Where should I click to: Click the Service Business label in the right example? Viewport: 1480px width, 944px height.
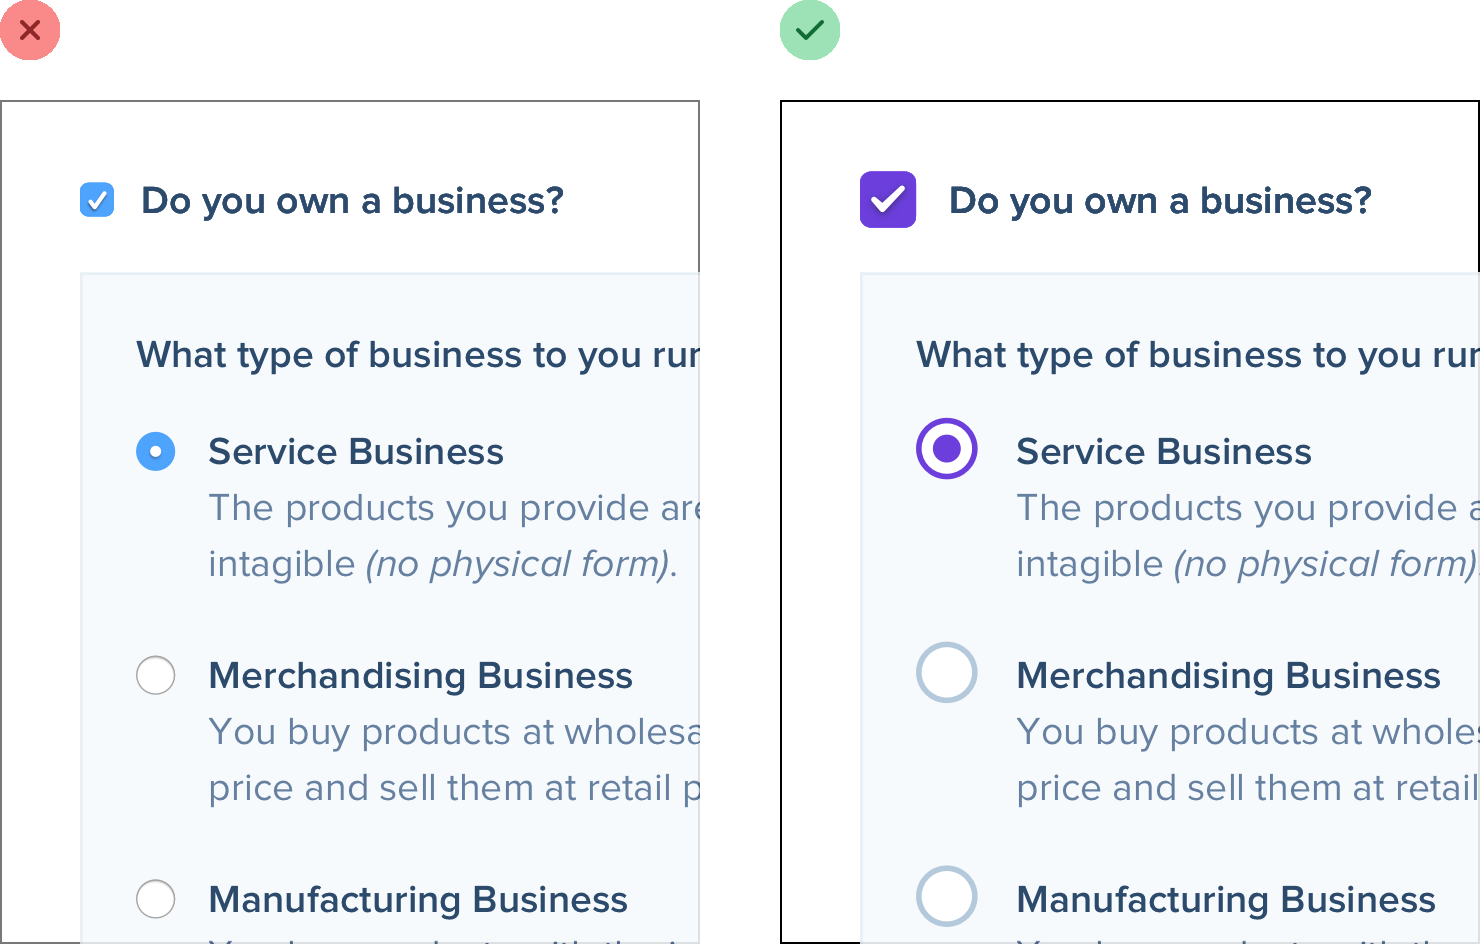tap(1164, 452)
